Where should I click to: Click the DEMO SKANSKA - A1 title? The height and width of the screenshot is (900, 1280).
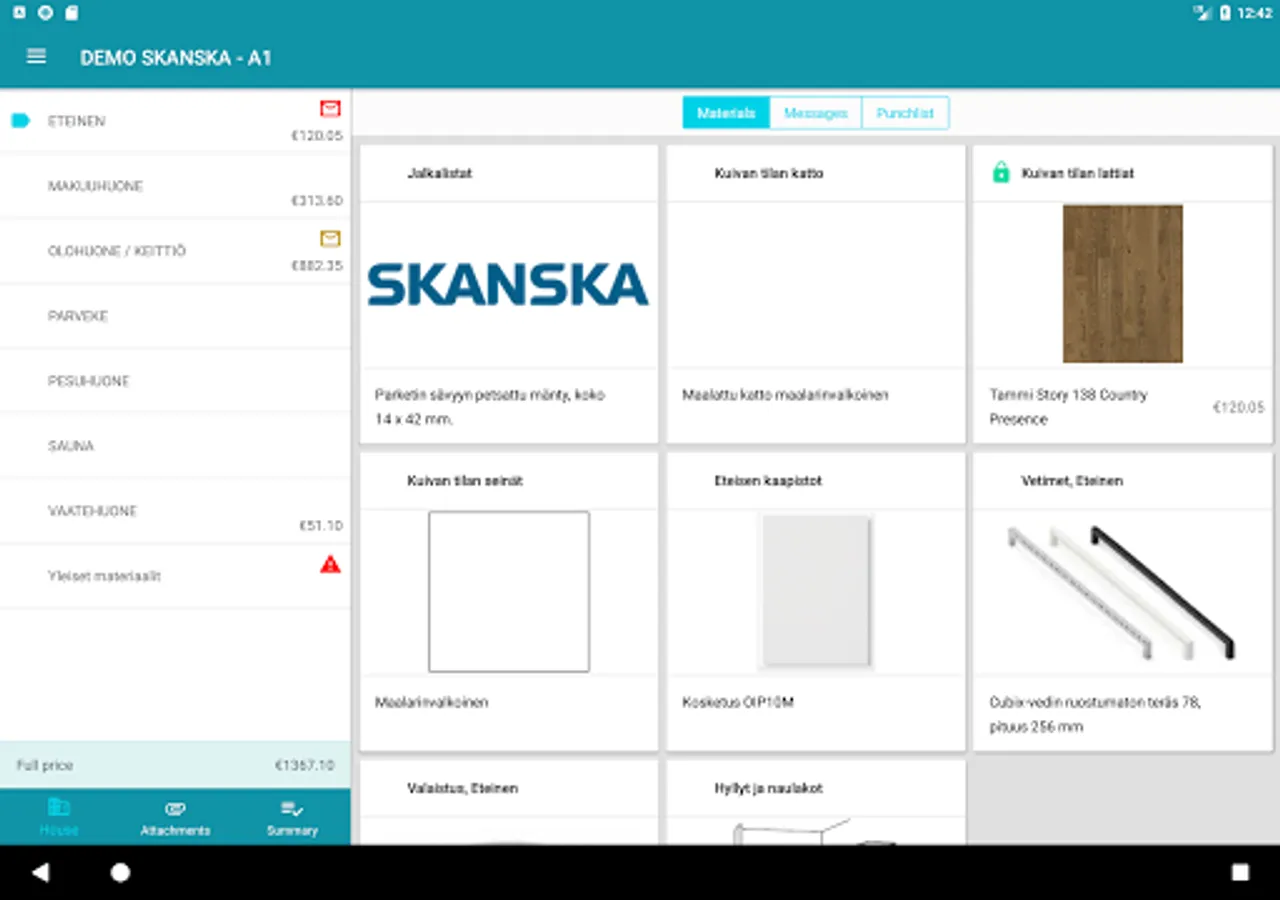click(x=176, y=57)
